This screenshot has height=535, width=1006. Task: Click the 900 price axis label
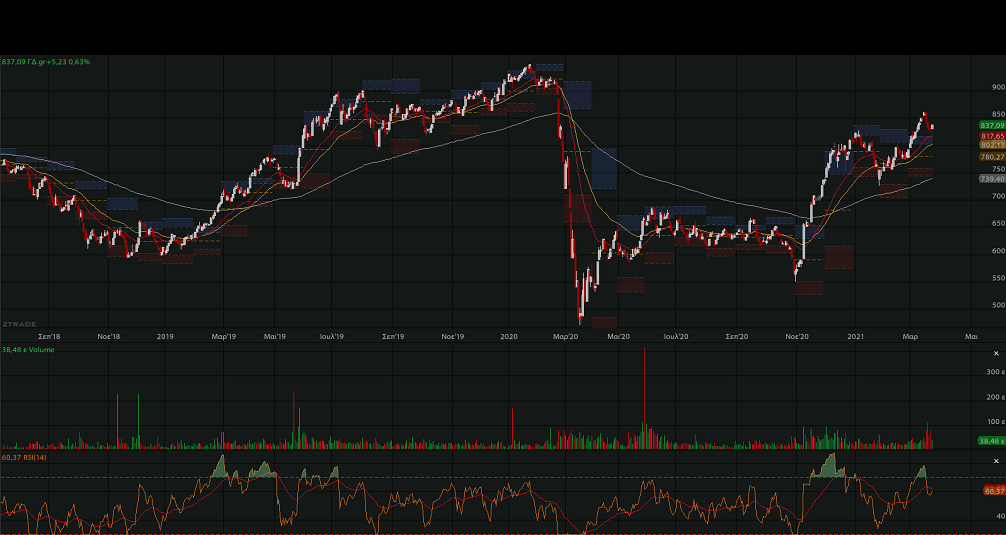point(998,87)
